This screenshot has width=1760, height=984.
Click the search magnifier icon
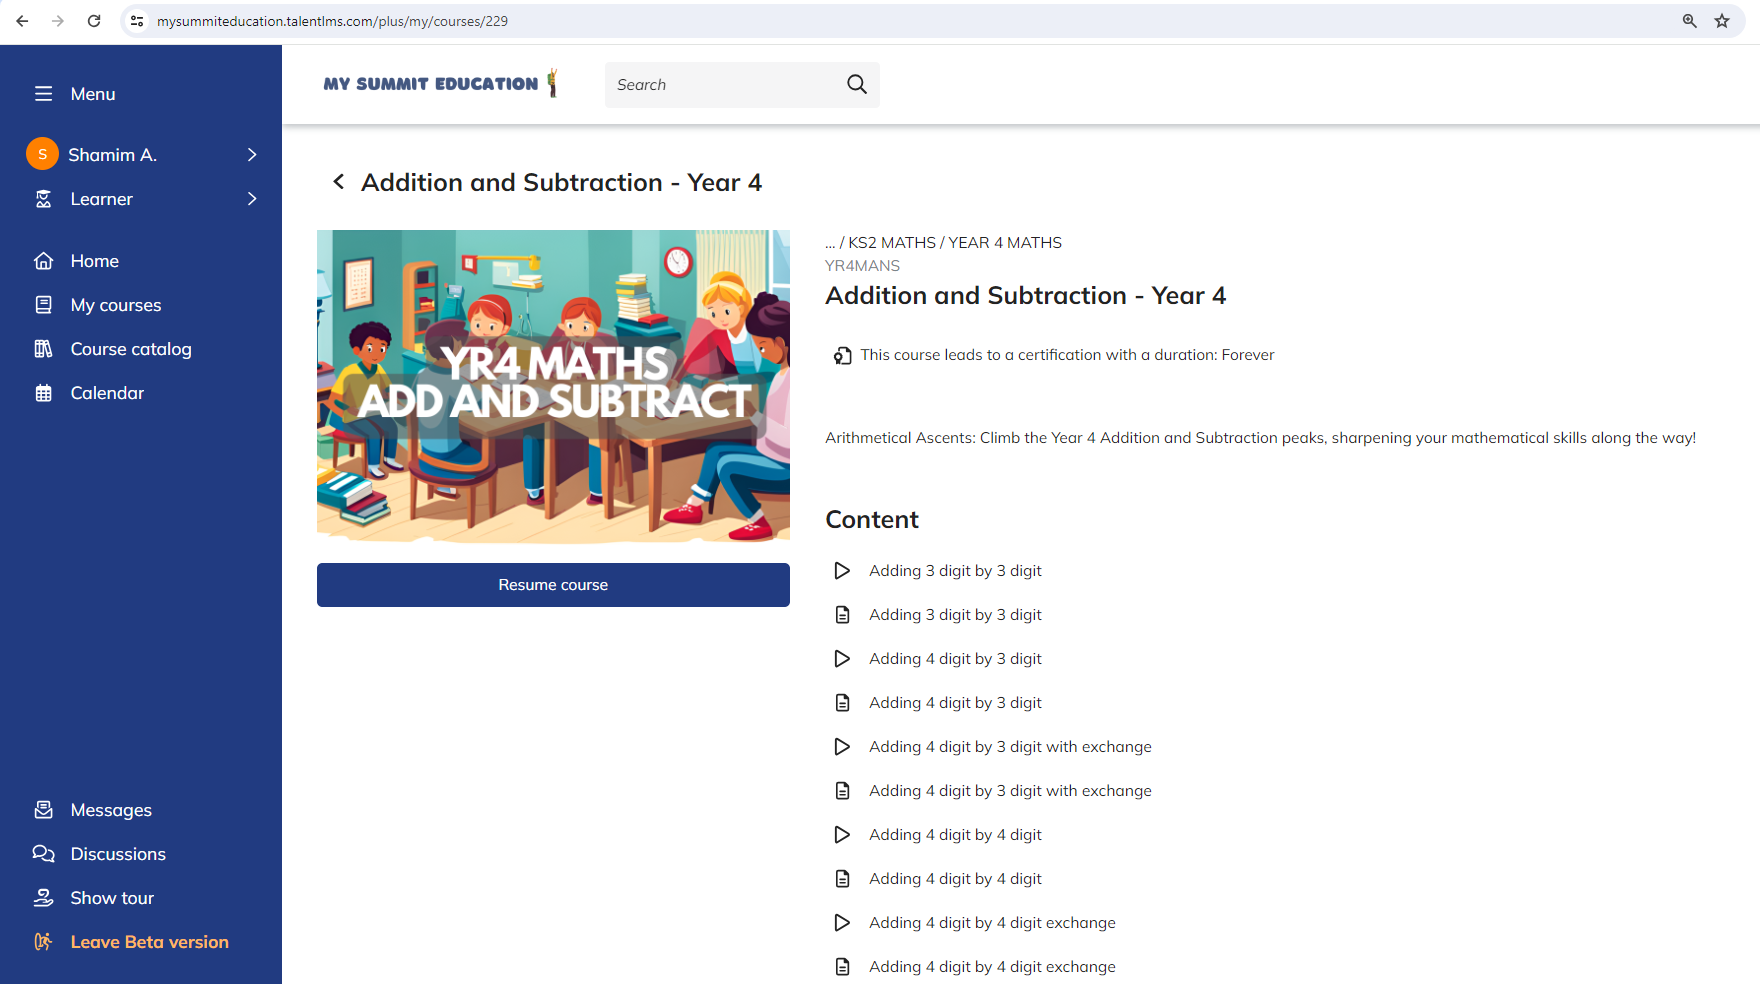(857, 85)
